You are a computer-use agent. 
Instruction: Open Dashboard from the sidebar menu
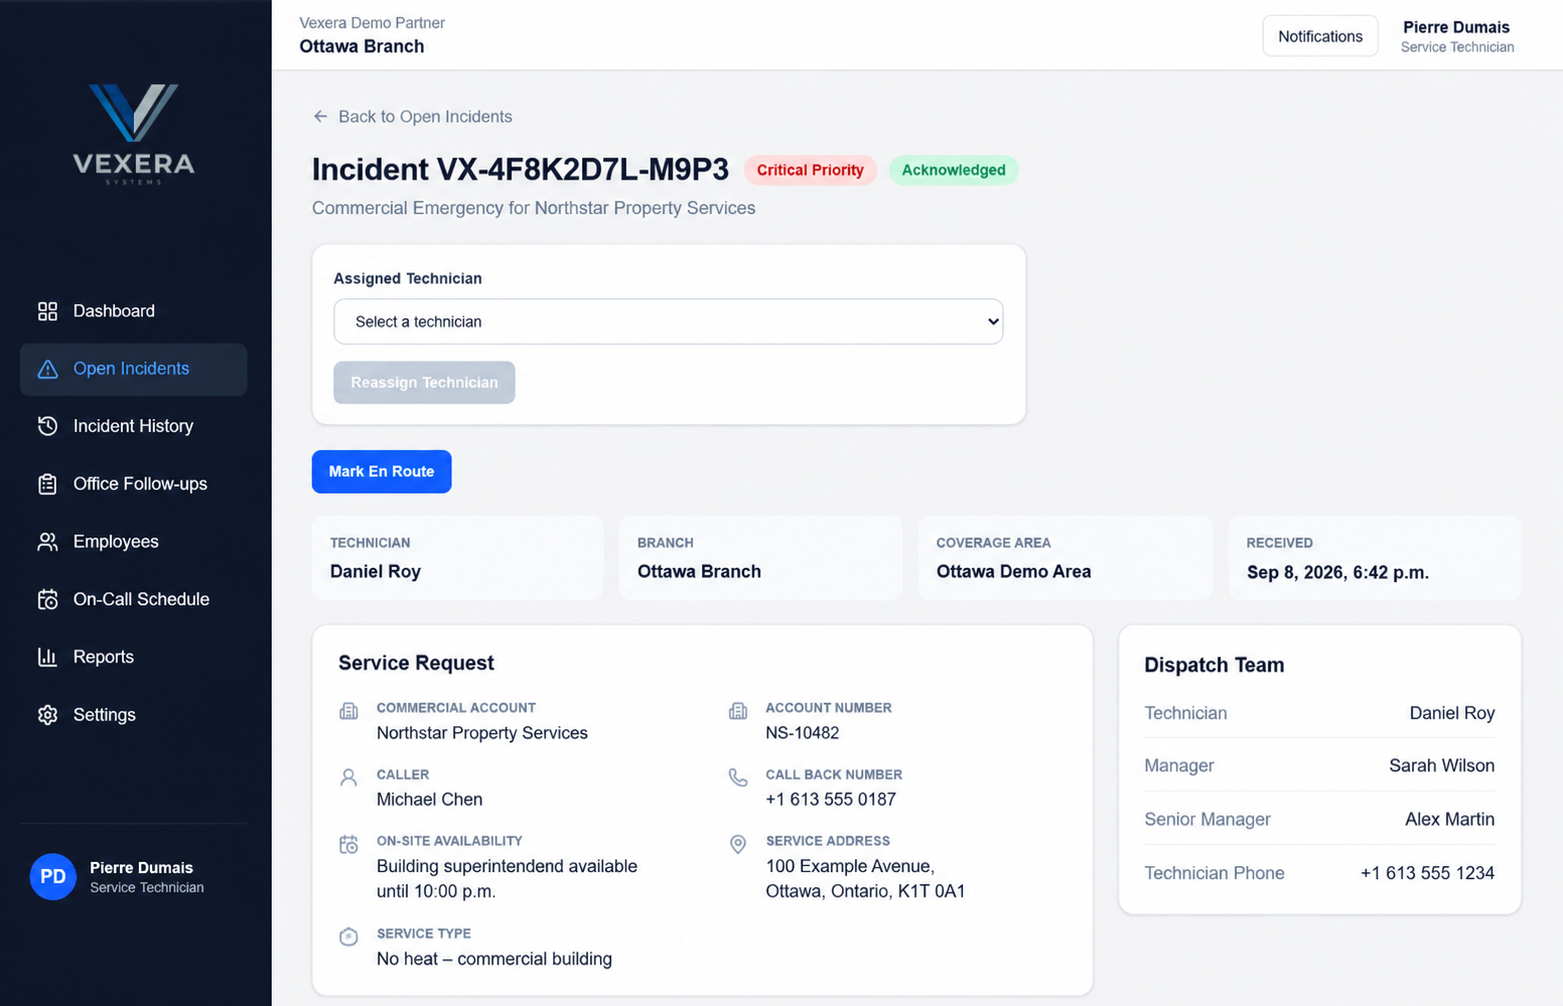[x=134, y=311]
